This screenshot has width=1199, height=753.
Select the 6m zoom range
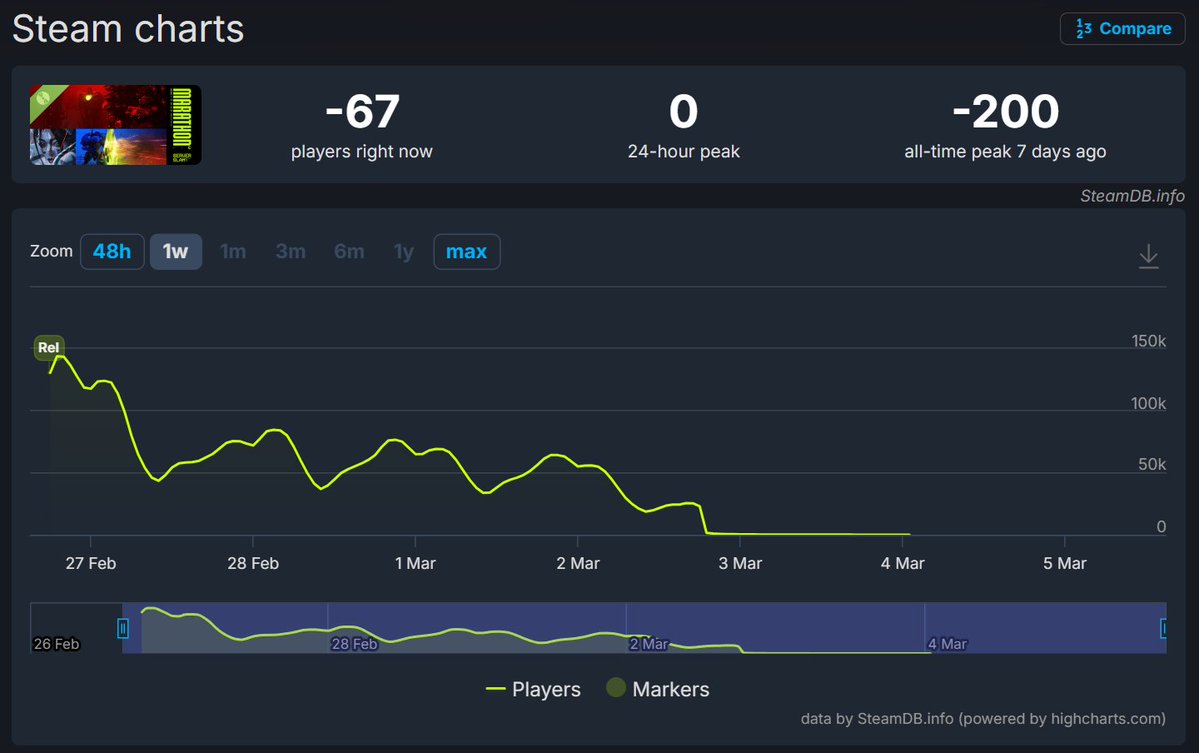(349, 251)
